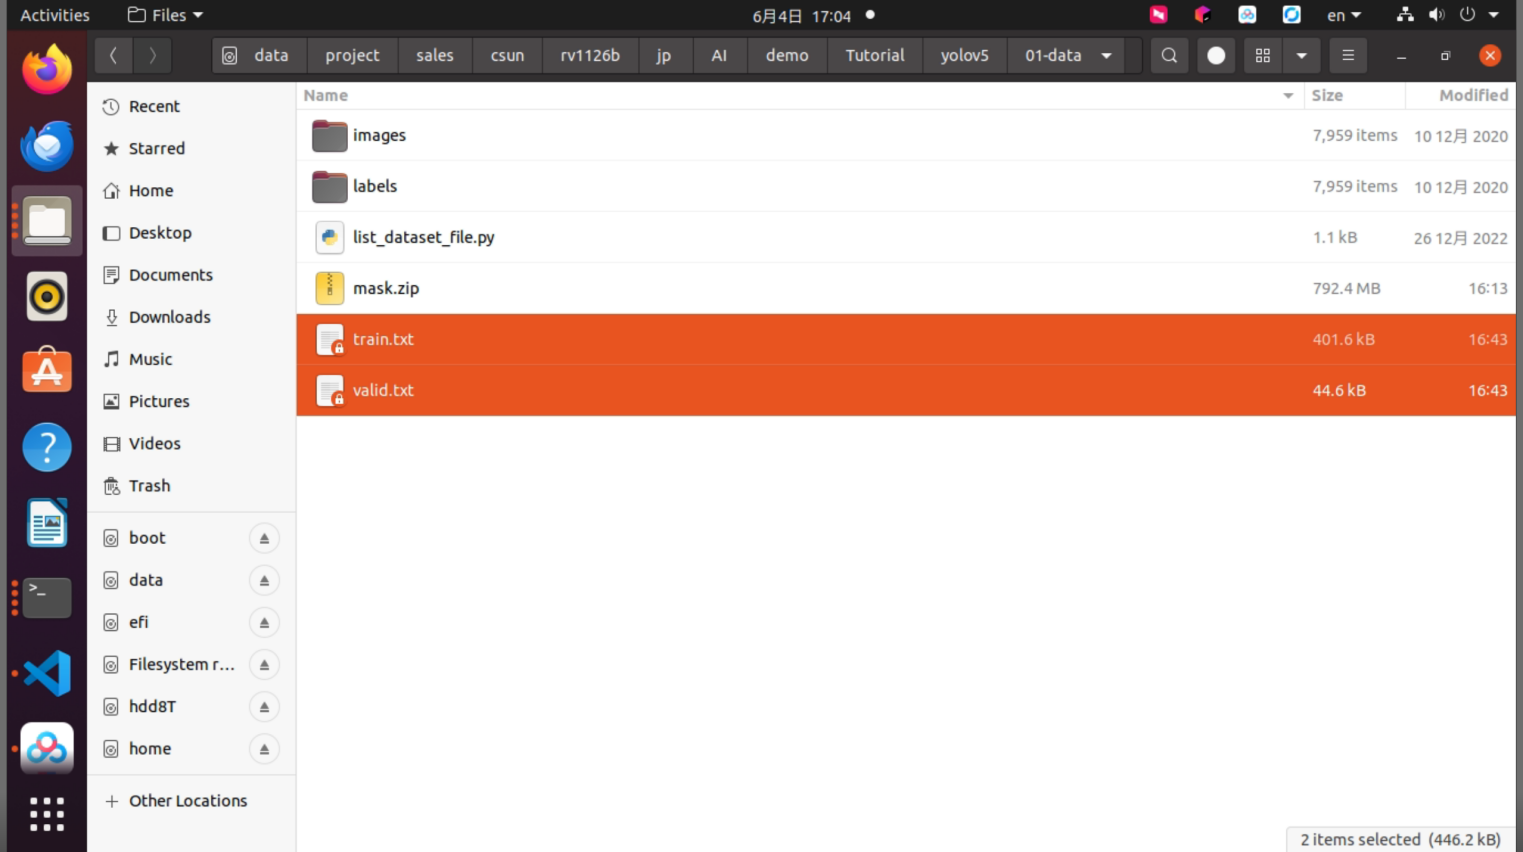Viewport: 1523px width, 852px height.
Task: Open the search magnifier in Files toolbar
Action: [1169, 56]
